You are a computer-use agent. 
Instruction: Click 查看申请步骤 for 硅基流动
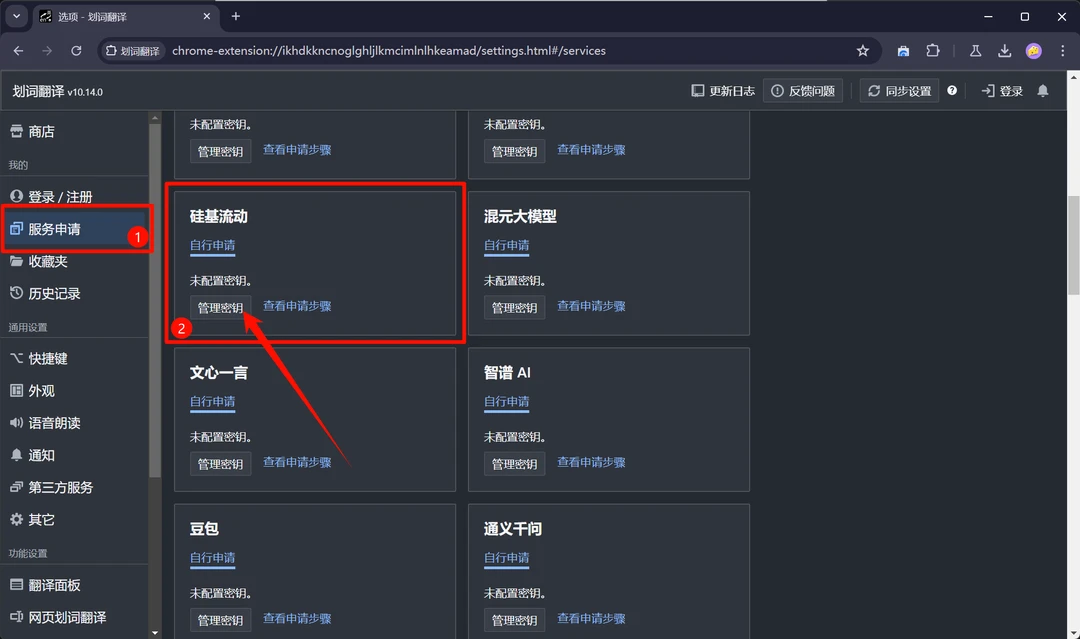click(298, 306)
